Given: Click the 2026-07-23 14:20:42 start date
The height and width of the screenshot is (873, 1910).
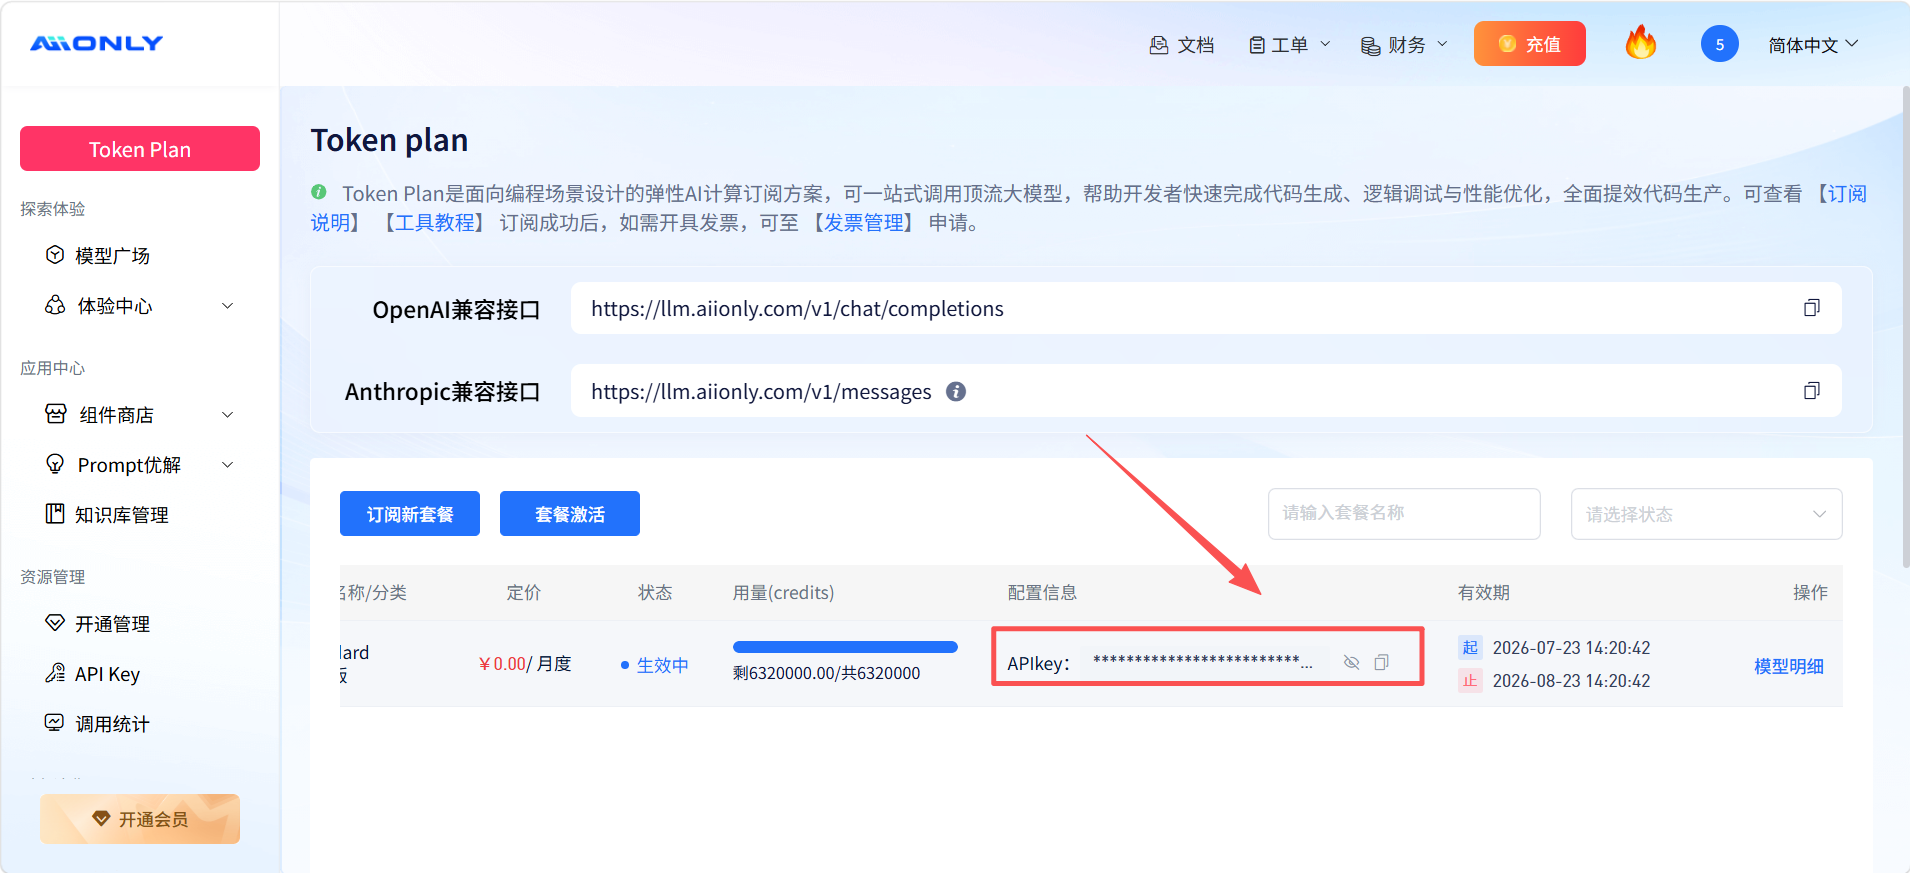Looking at the screenshot, I should [1571, 648].
